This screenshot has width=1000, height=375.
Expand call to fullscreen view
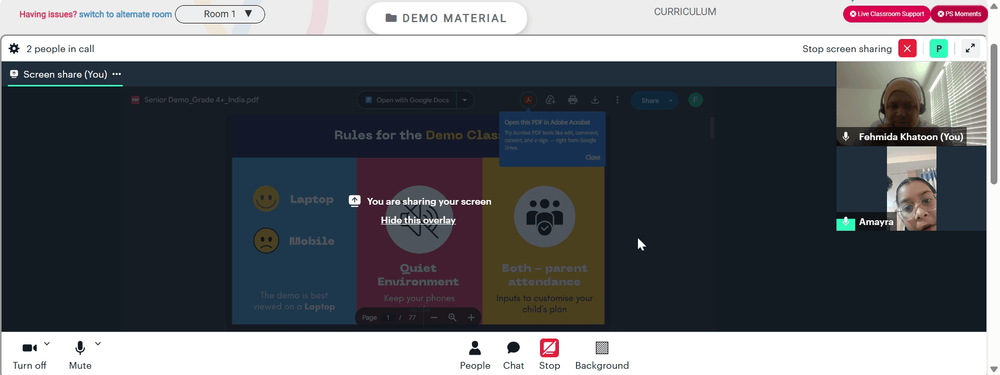tap(970, 48)
